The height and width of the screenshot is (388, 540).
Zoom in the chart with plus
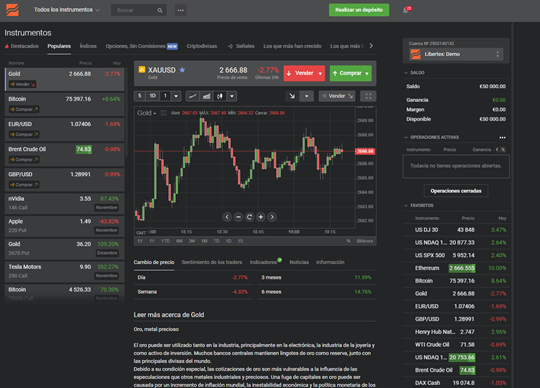pyautogui.click(x=261, y=217)
